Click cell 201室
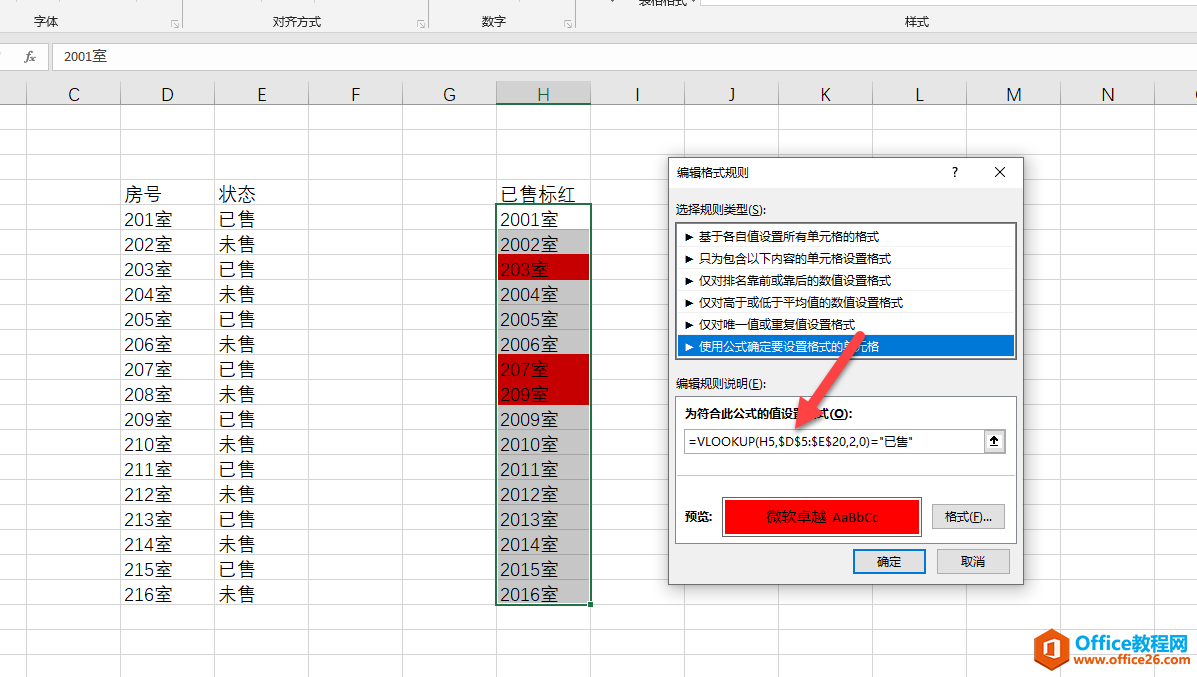This screenshot has width=1197, height=677. [x=167, y=219]
